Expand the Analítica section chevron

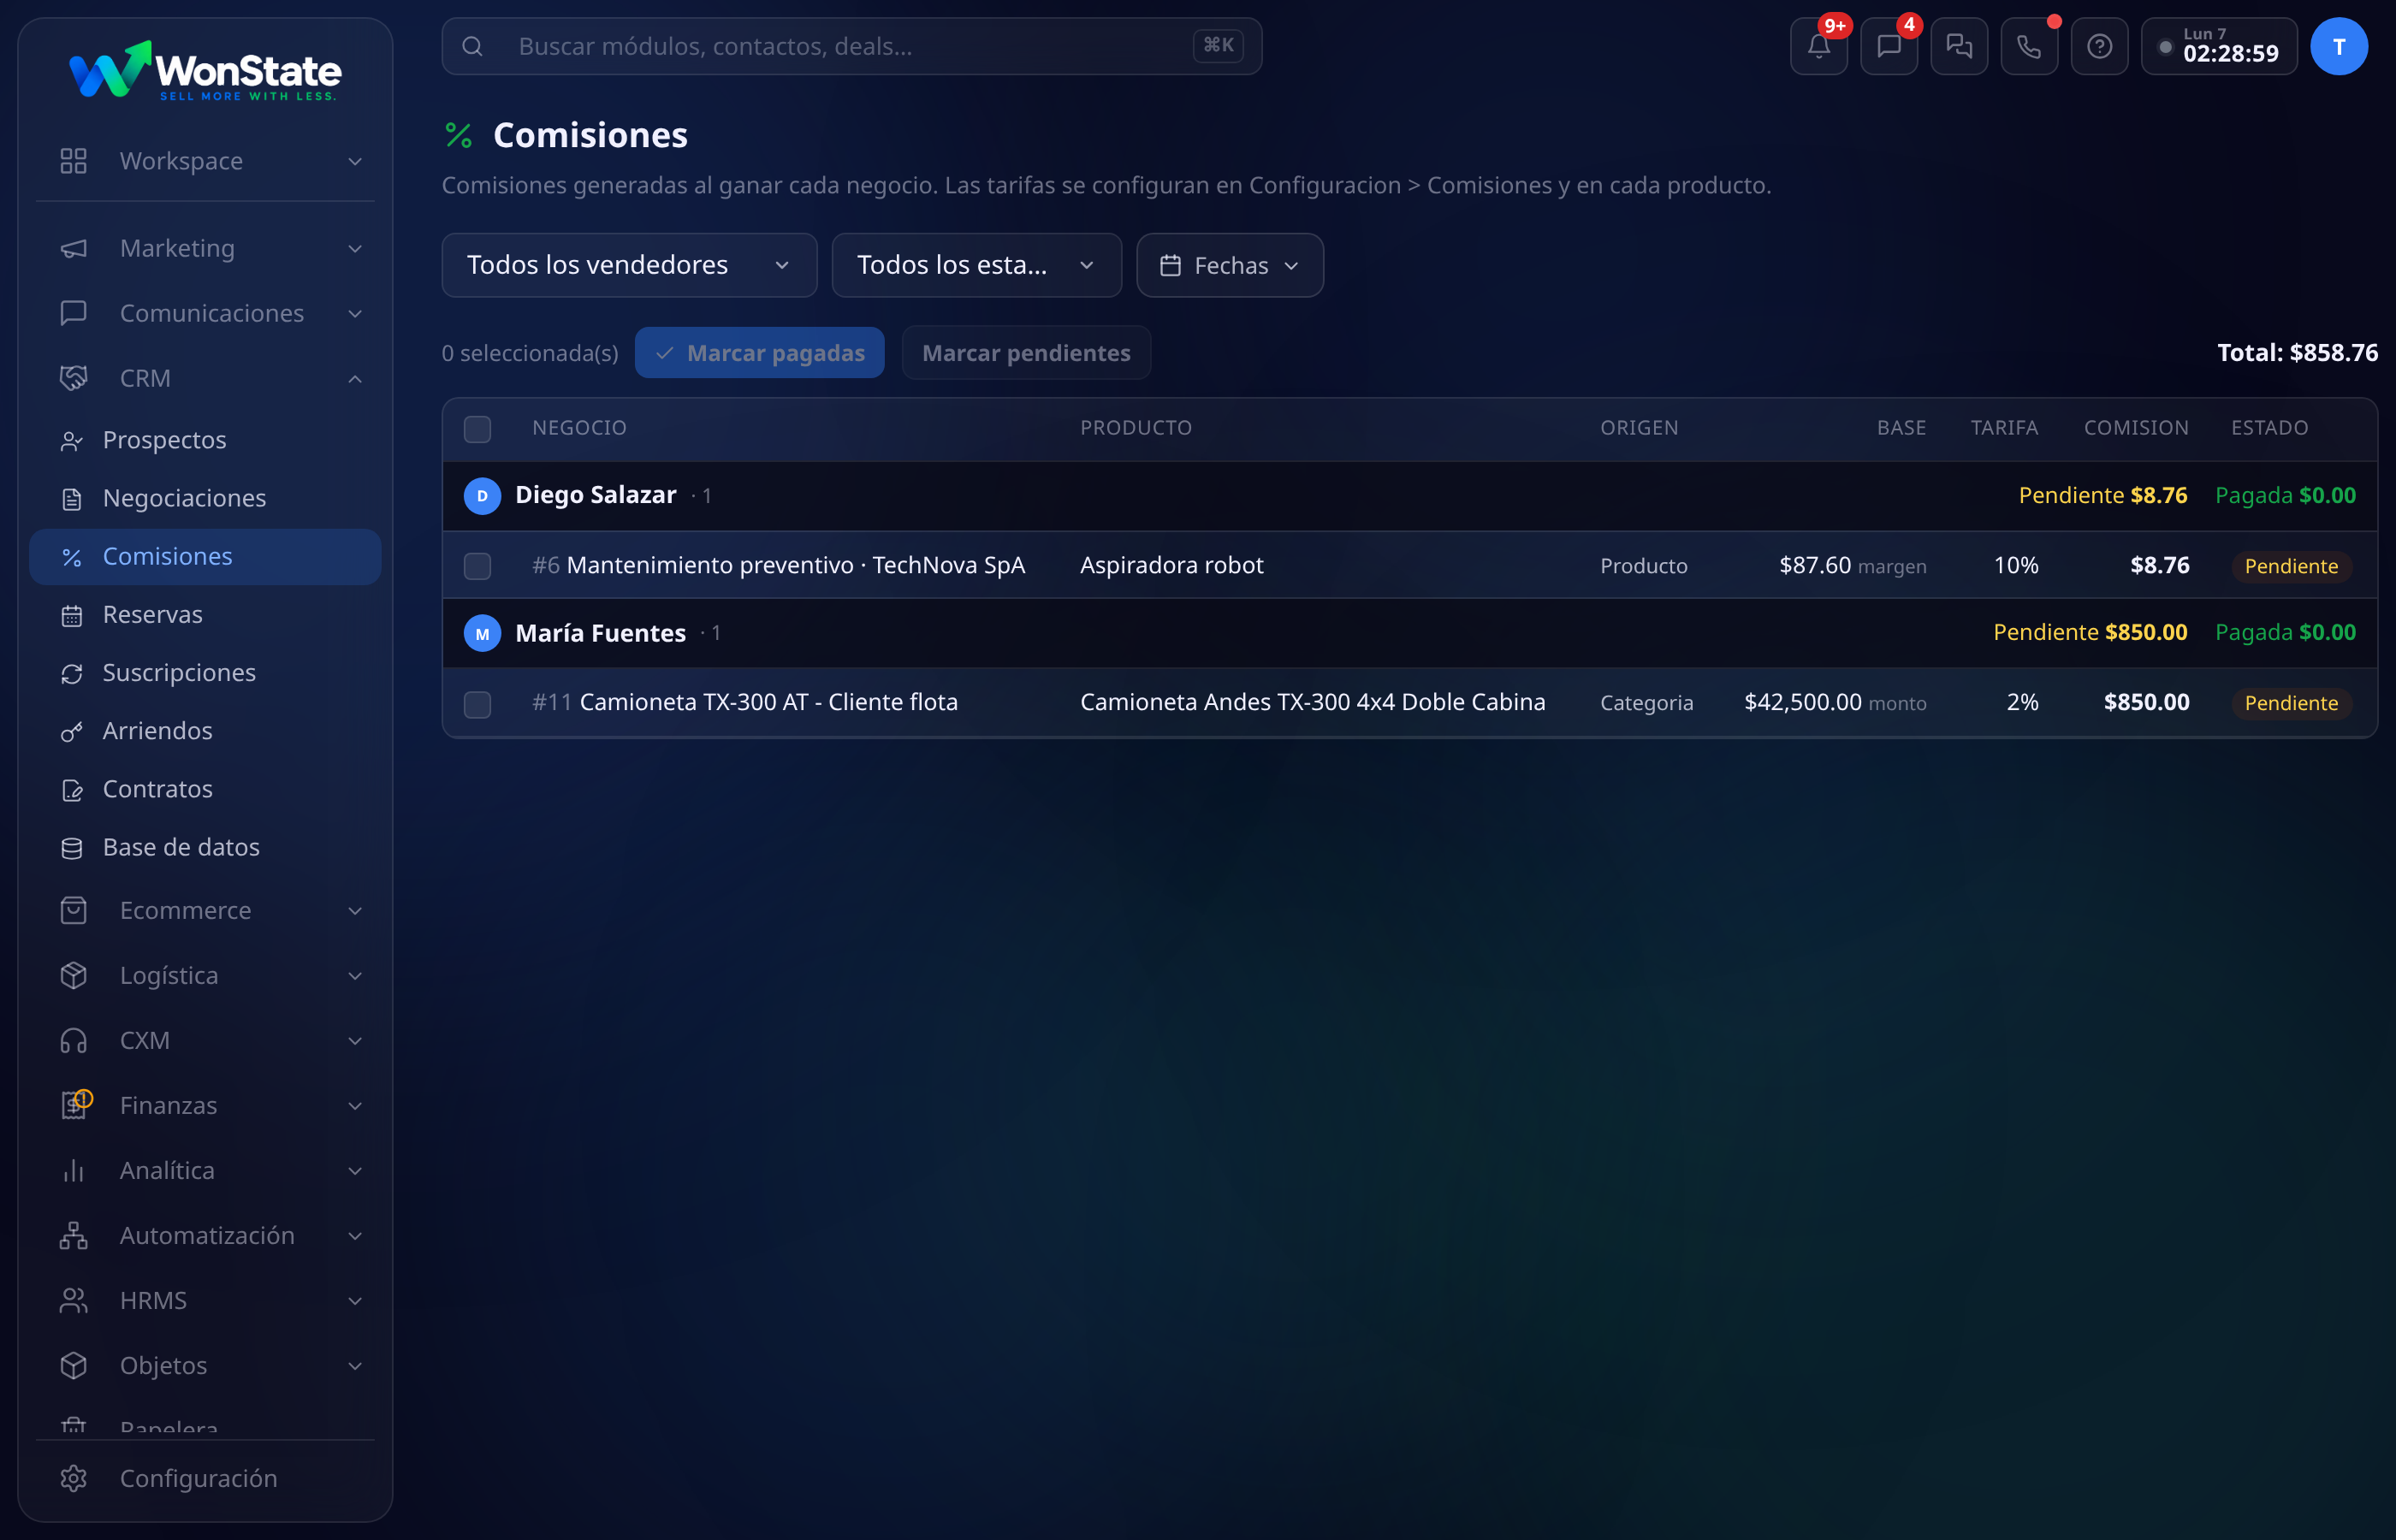pyautogui.click(x=355, y=1170)
